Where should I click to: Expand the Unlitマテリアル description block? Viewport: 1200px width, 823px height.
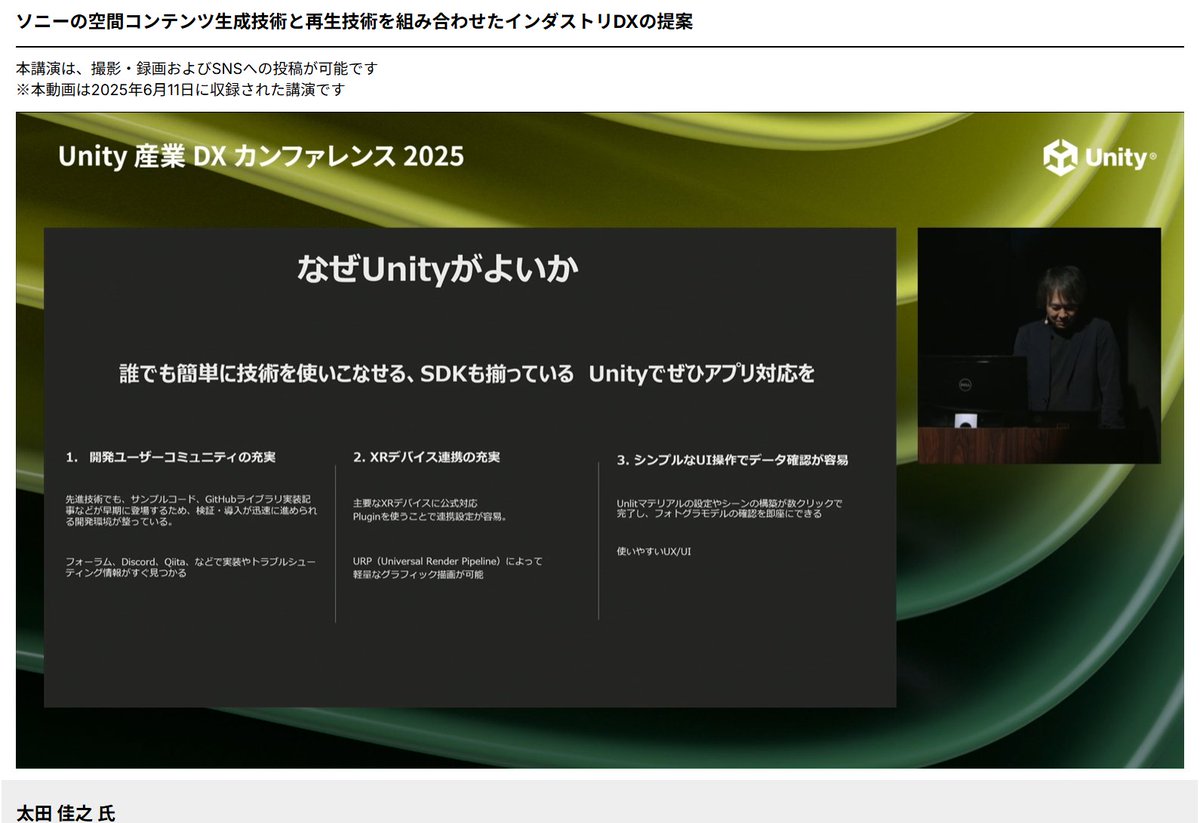[x=730, y=510]
